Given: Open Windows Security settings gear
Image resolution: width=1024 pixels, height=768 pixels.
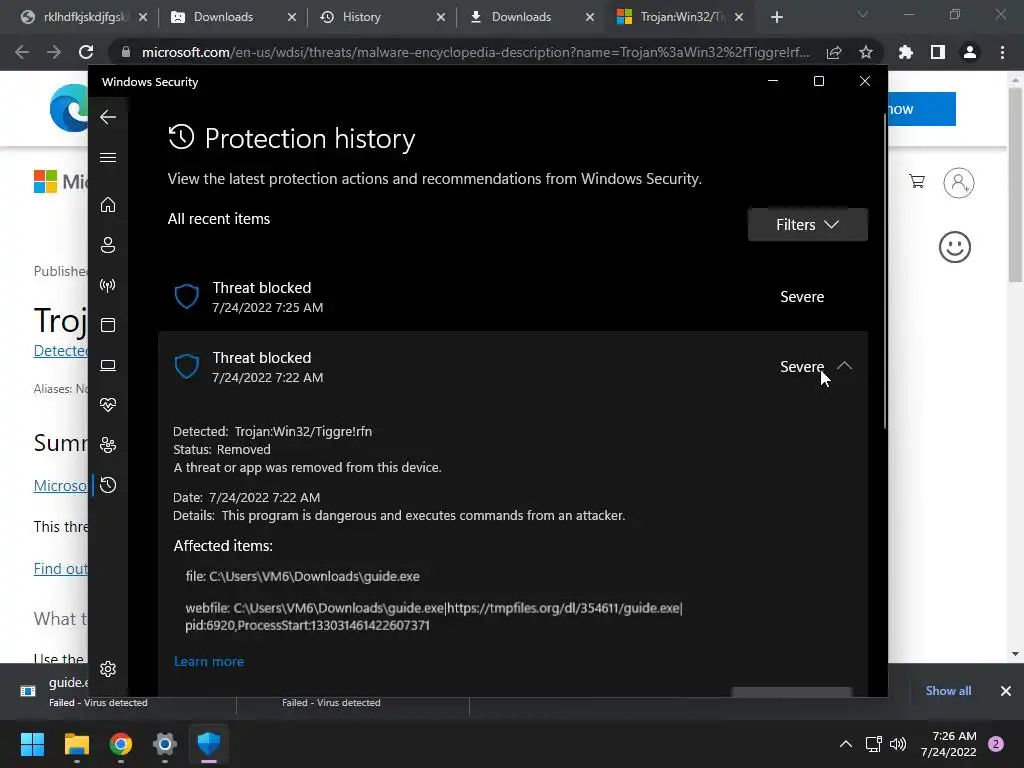Looking at the screenshot, I should 108,669.
